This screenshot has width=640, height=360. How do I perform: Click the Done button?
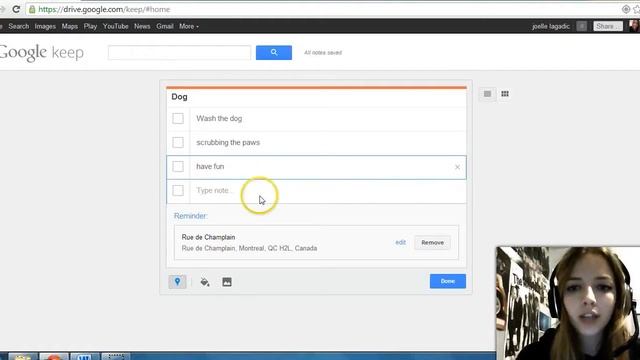click(x=447, y=281)
